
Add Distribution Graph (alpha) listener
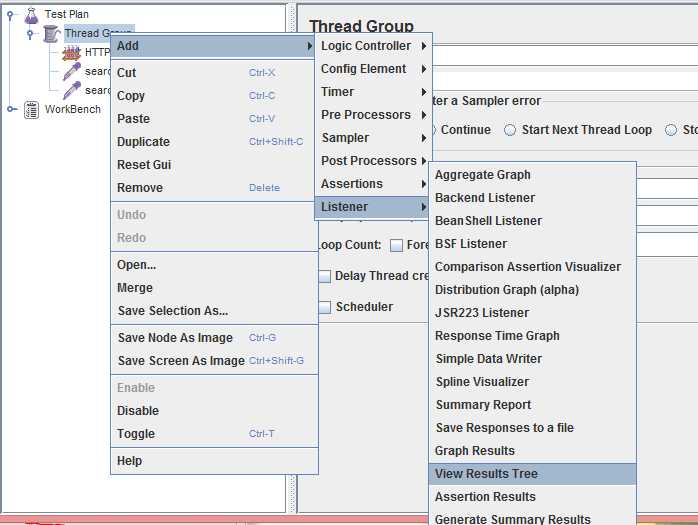click(x=532, y=290)
